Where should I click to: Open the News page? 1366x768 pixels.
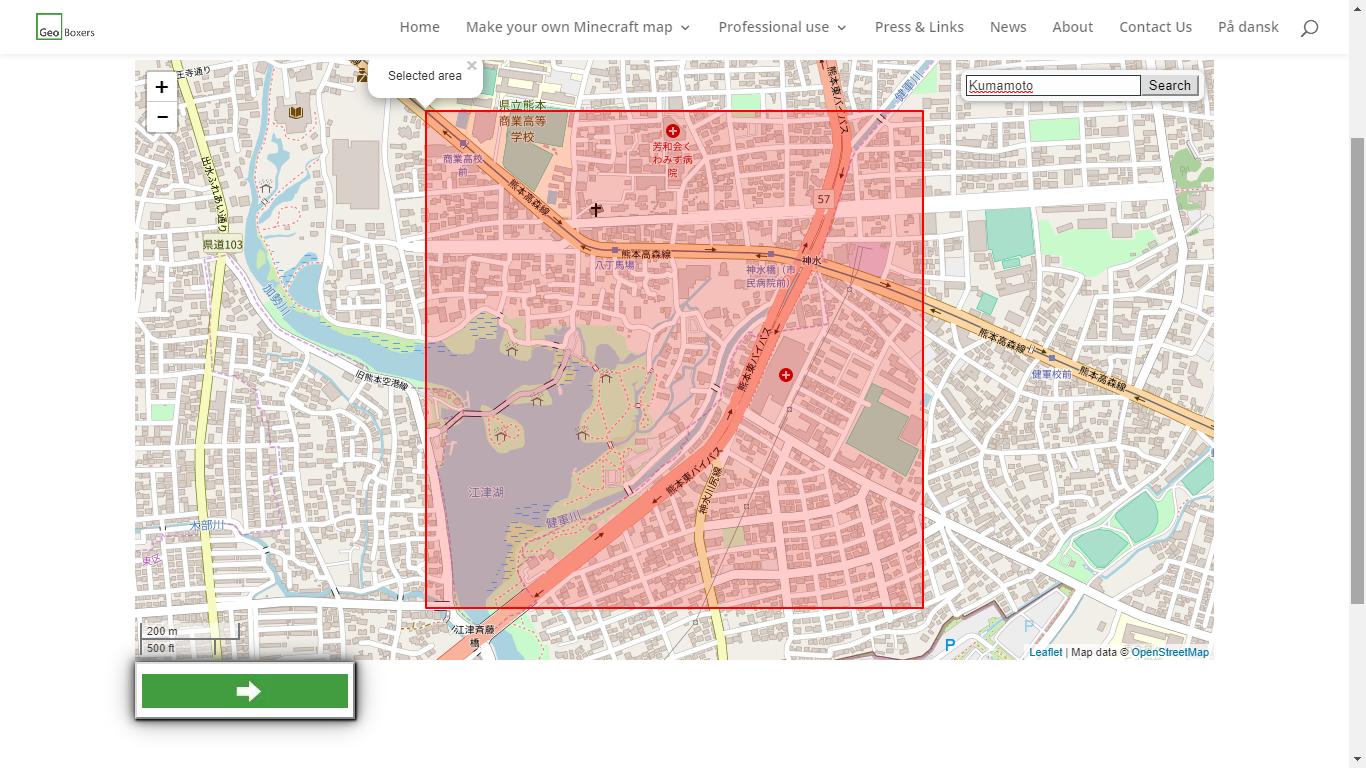1008,27
